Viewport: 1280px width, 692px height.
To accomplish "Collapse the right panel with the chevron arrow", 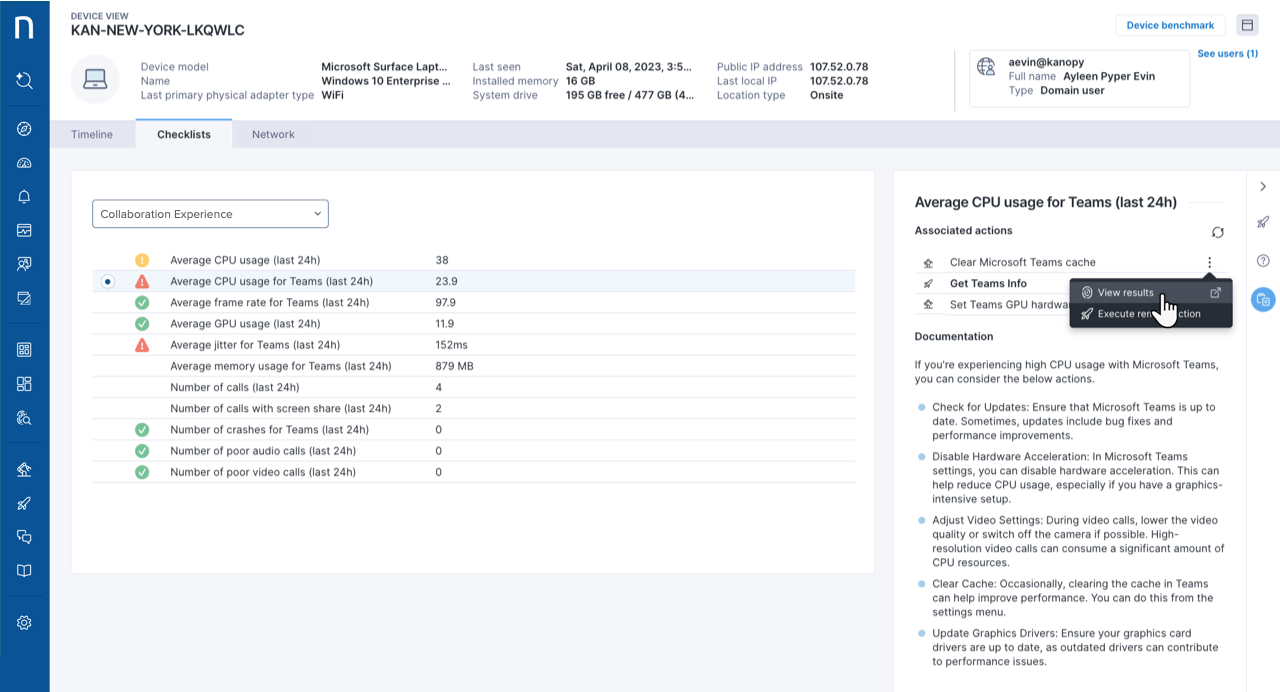I will pos(1263,186).
